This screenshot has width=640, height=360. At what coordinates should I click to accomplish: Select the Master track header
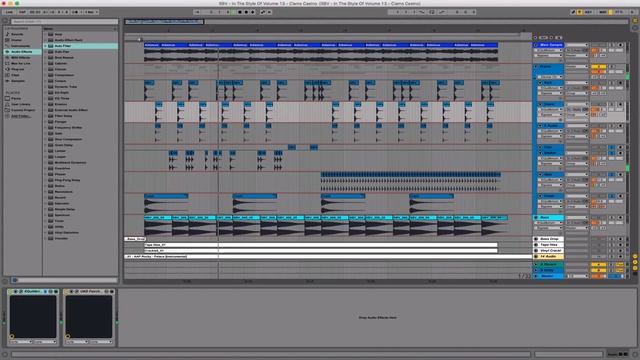(549, 276)
